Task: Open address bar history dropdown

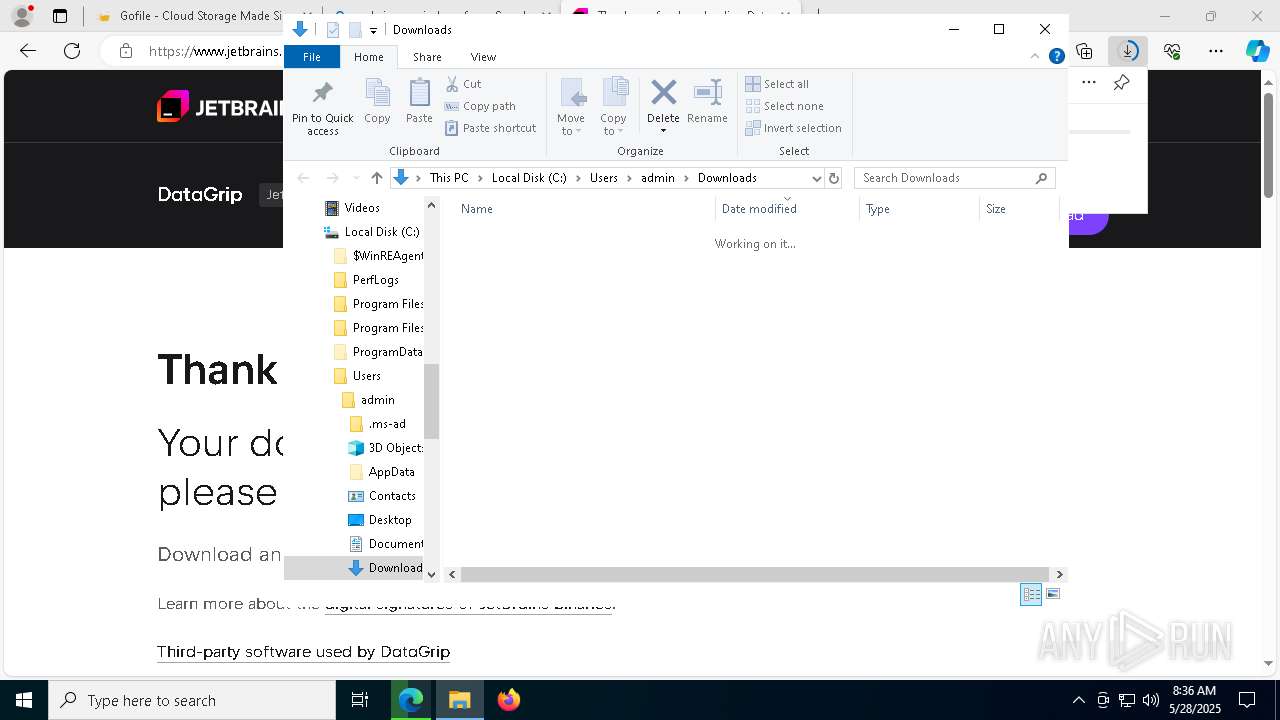Action: (x=816, y=178)
